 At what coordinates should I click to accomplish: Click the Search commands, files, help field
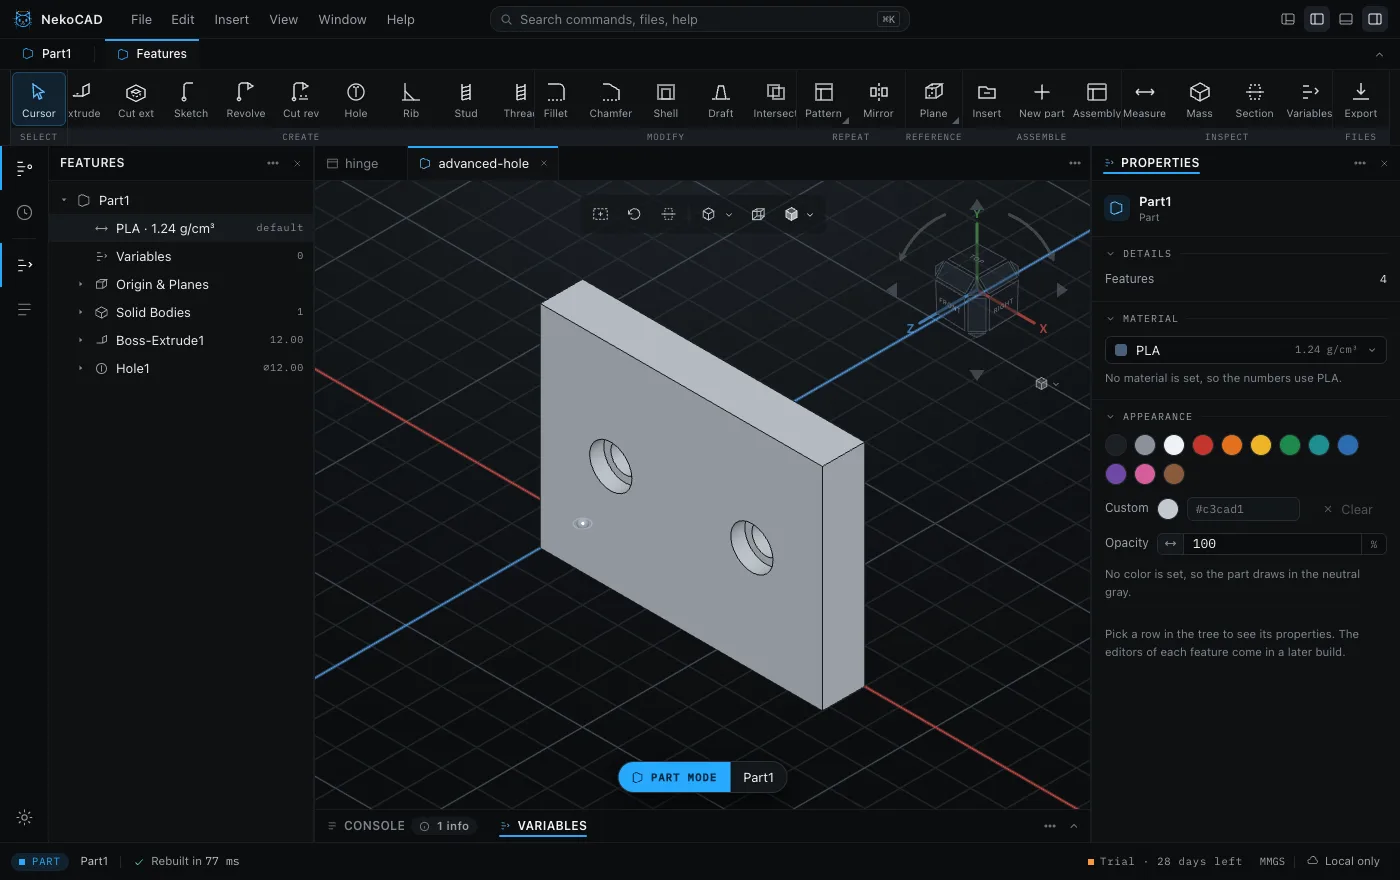(699, 19)
